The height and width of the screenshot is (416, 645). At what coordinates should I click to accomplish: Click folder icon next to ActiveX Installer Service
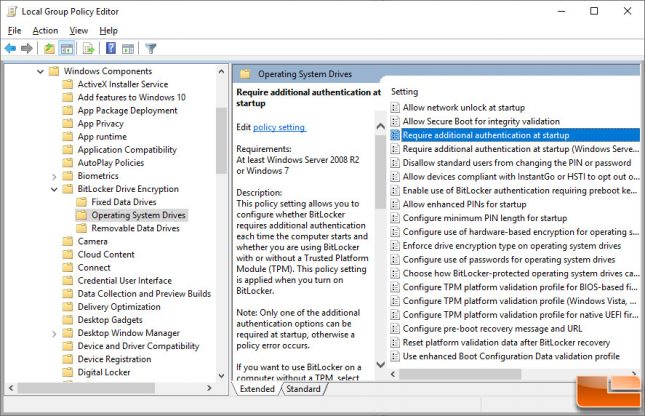coord(67,84)
